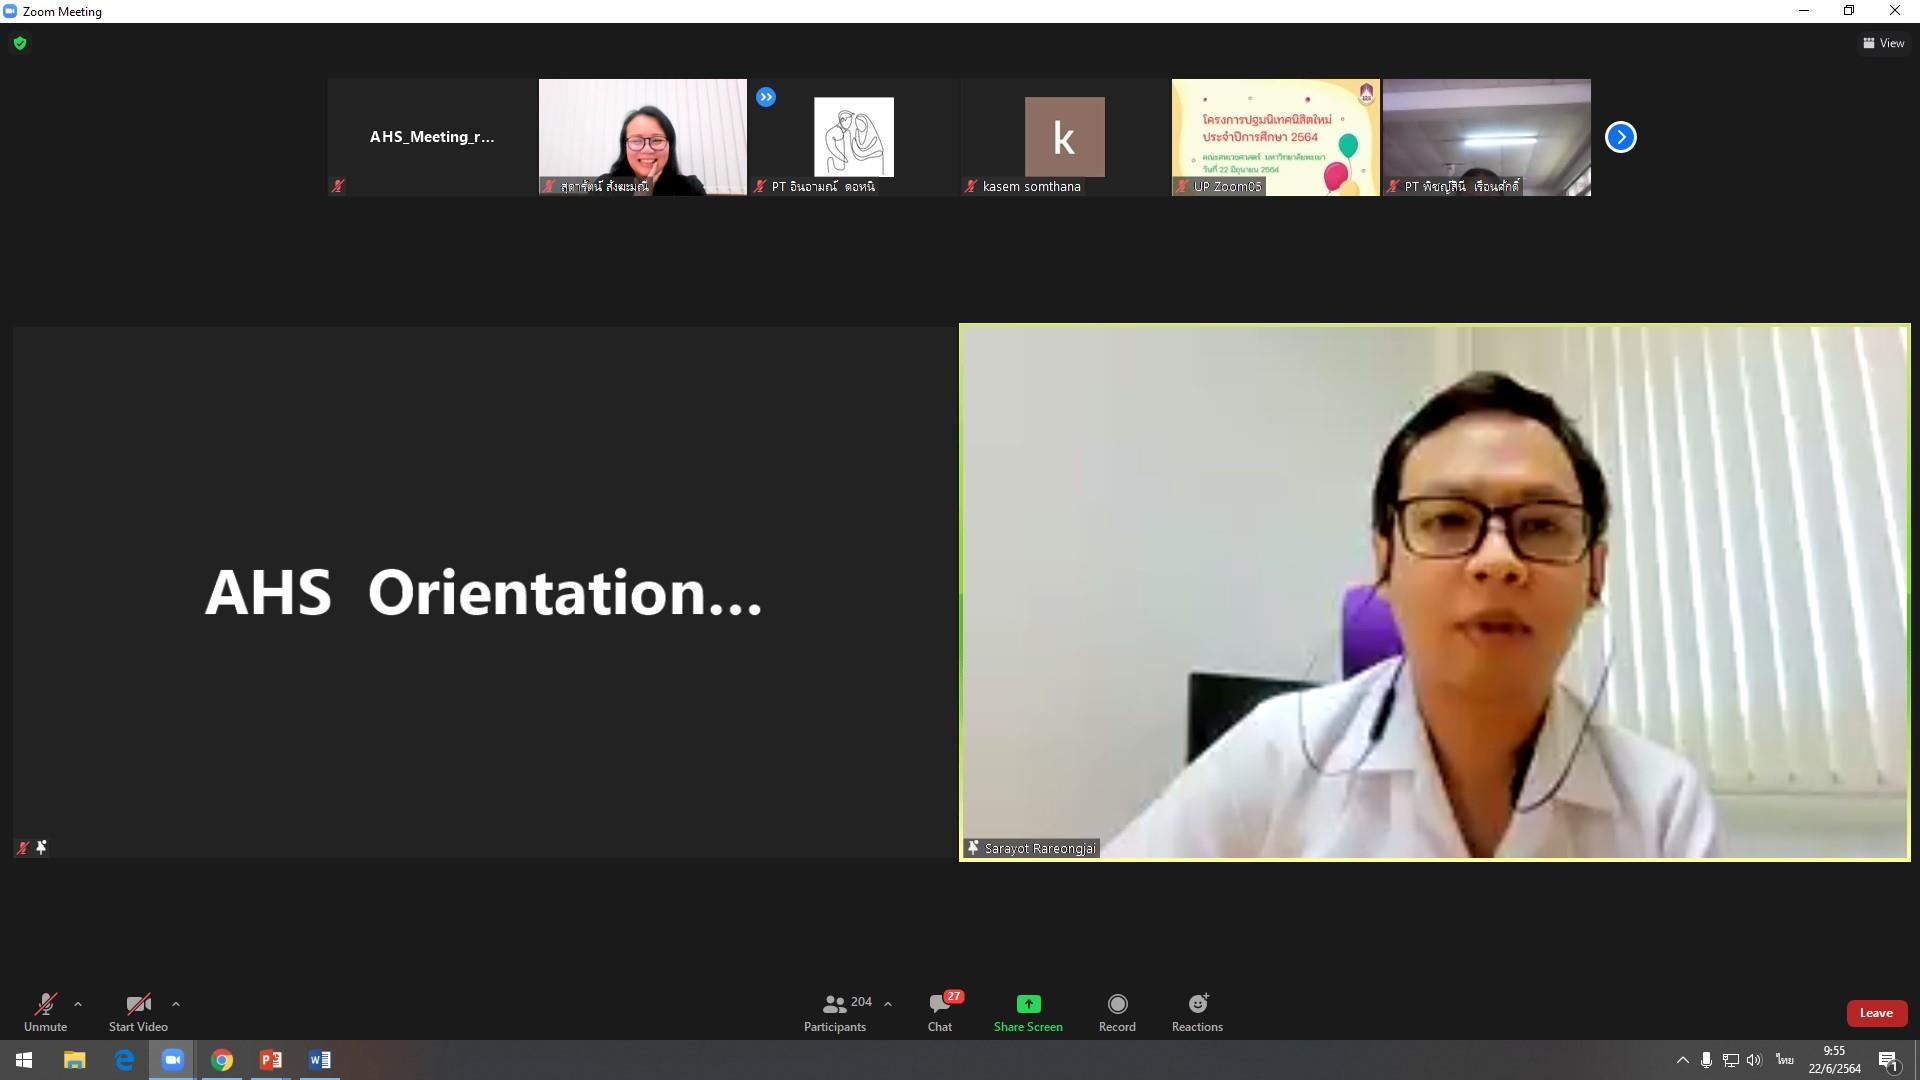Screen dimensions: 1920x1080
Task: Expand video options arrow beside Start Video
Action: (176, 1004)
